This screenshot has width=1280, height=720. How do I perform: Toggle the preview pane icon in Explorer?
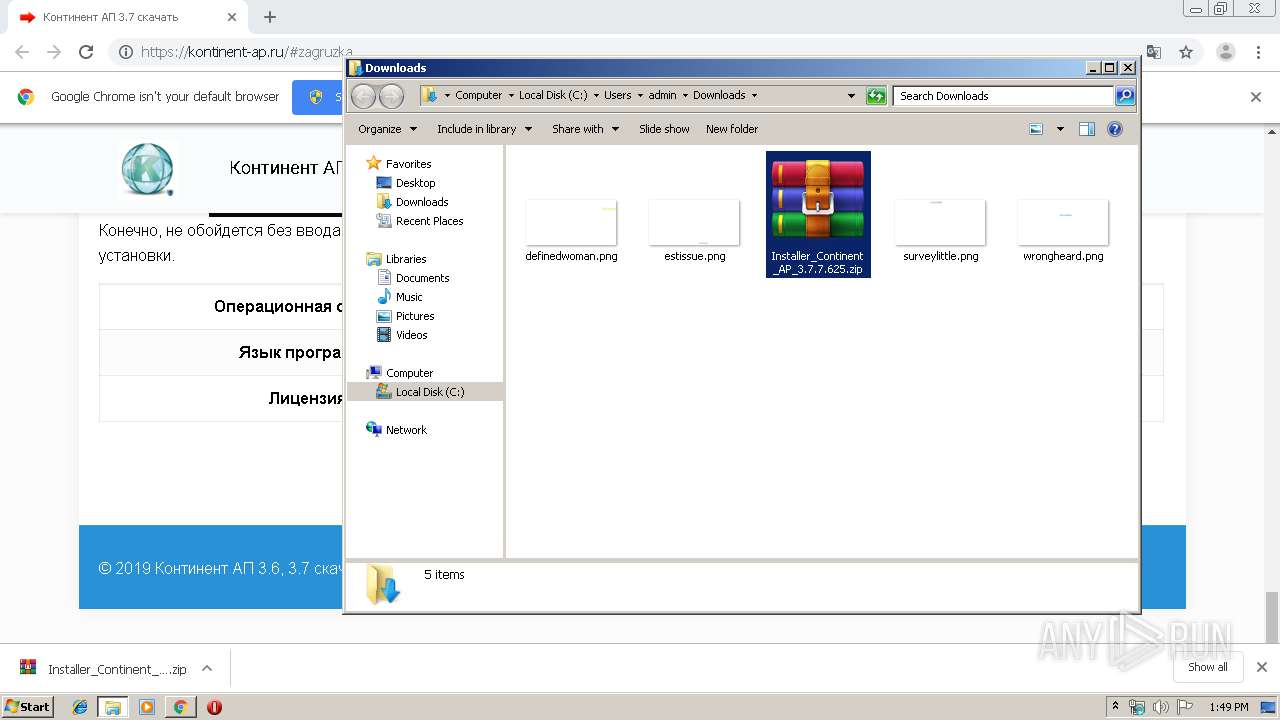pyautogui.click(x=1087, y=129)
